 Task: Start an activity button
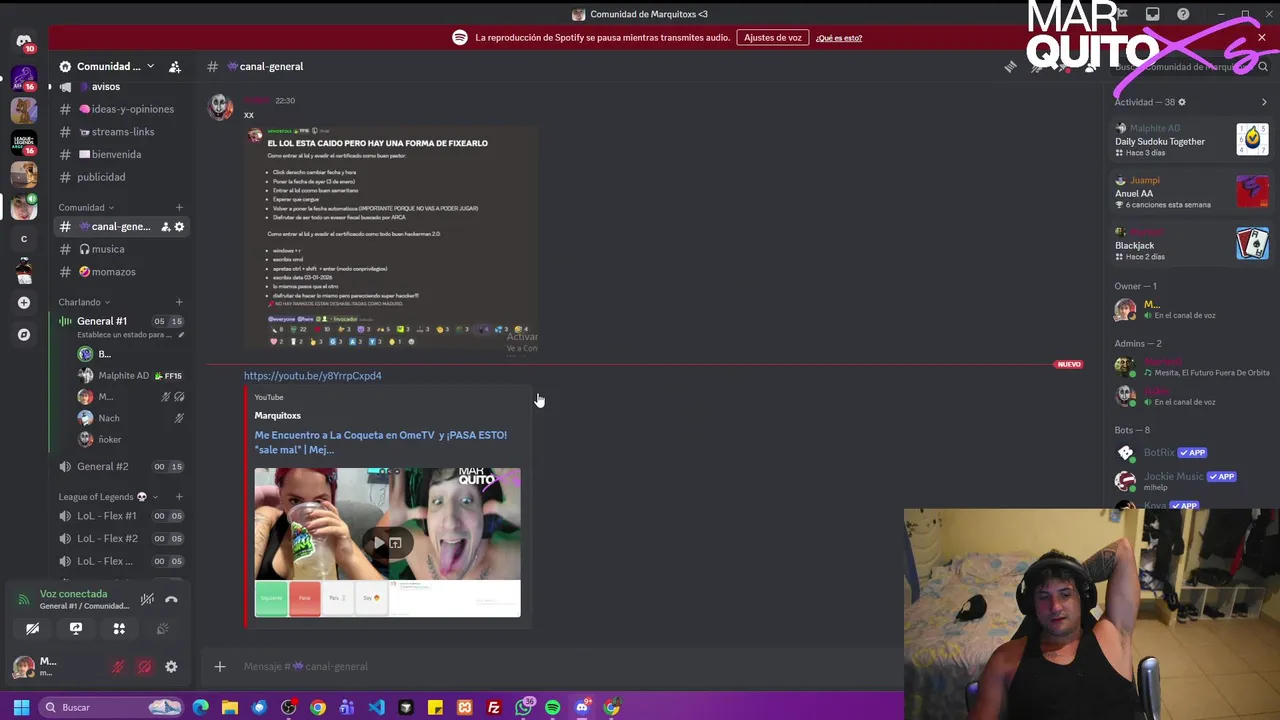(119, 629)
